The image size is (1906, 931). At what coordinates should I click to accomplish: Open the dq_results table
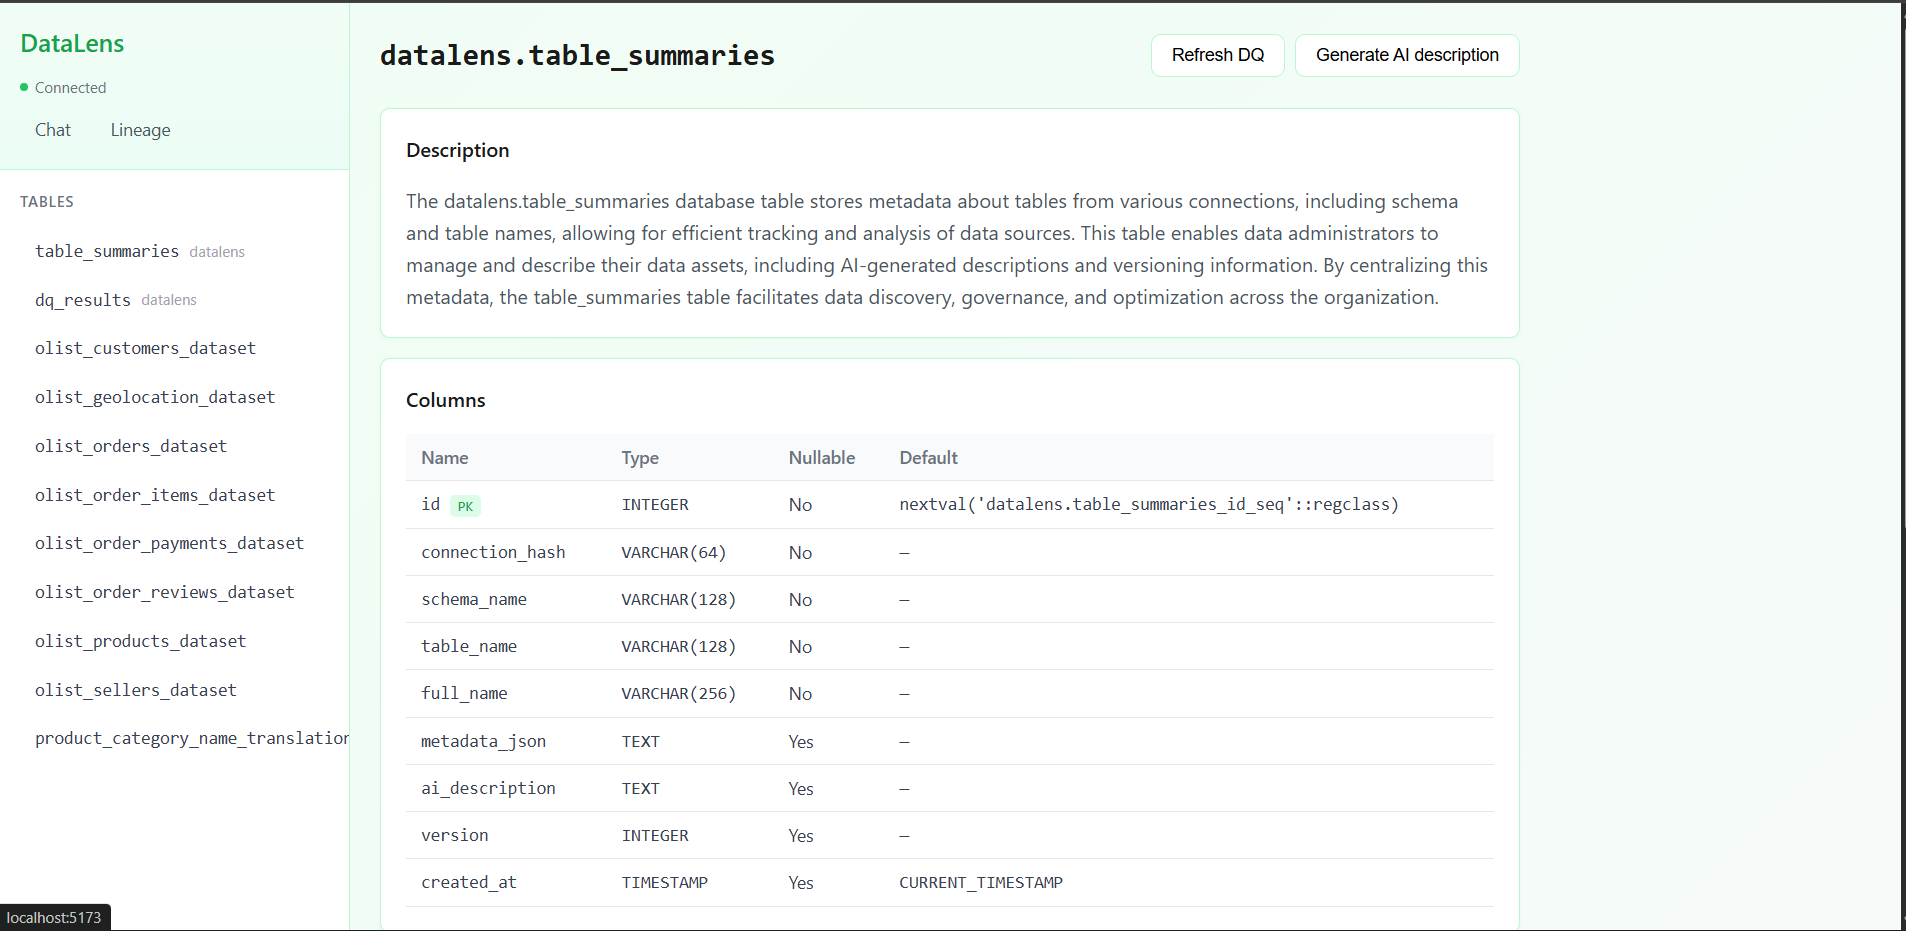[x=82, y=299]
